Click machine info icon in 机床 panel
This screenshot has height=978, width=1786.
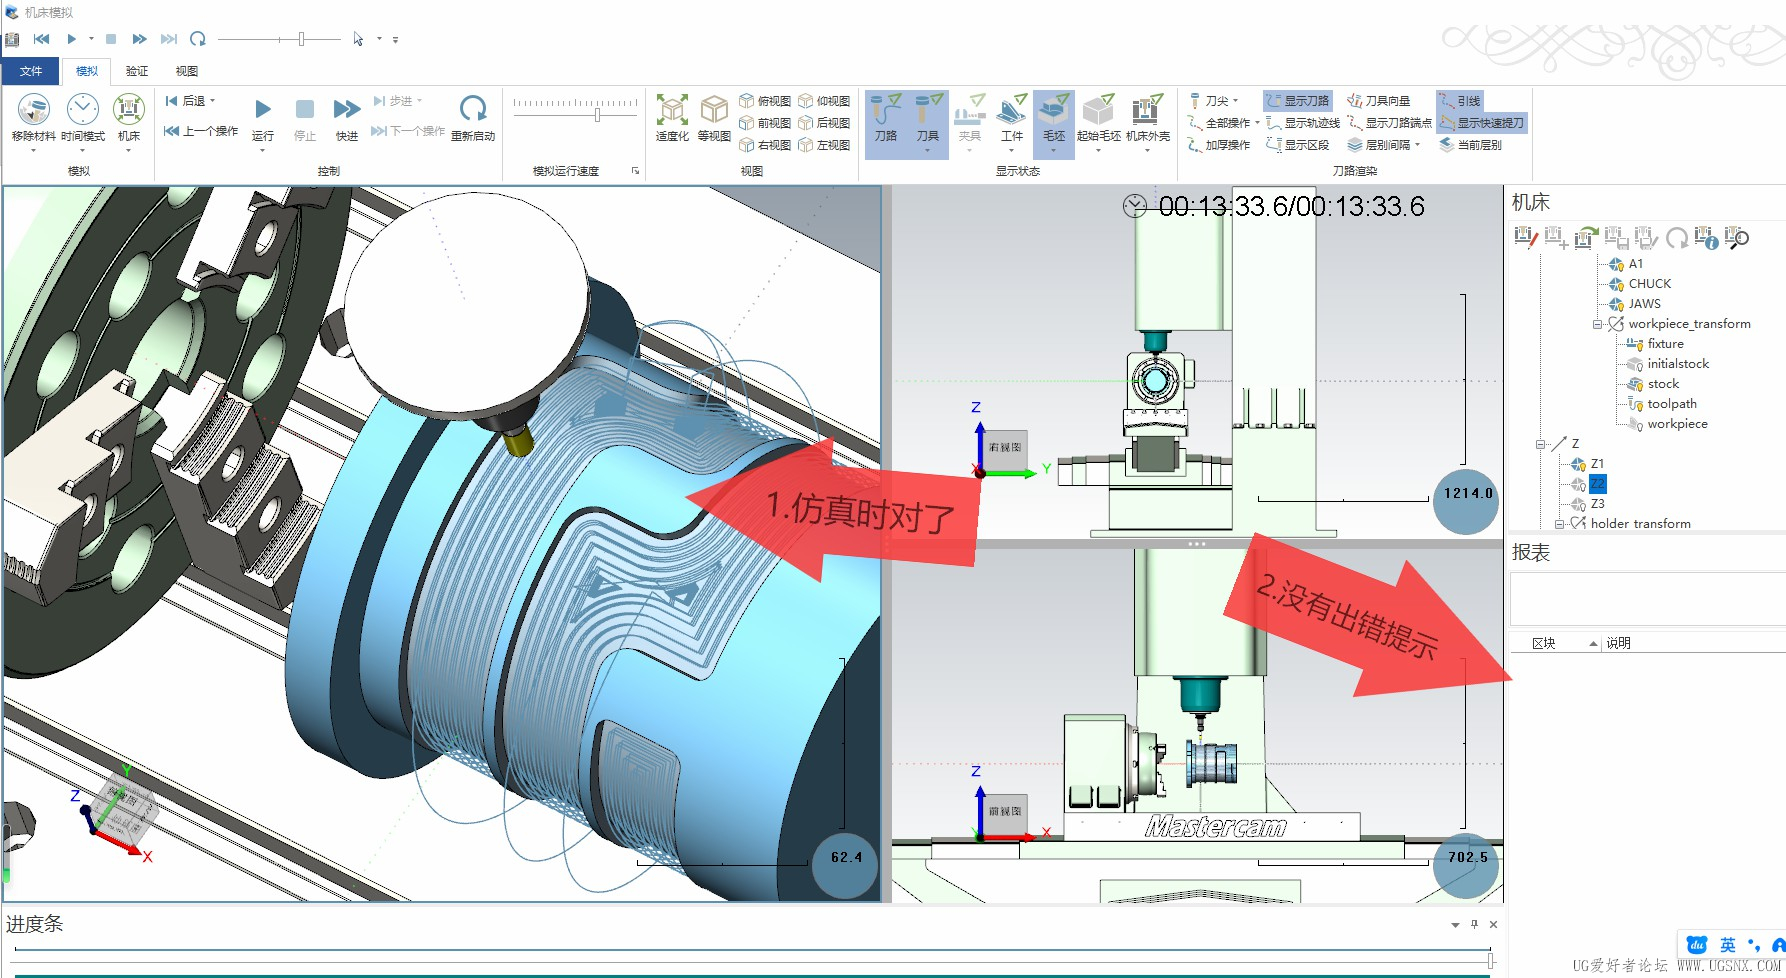tap(1706, 238)
